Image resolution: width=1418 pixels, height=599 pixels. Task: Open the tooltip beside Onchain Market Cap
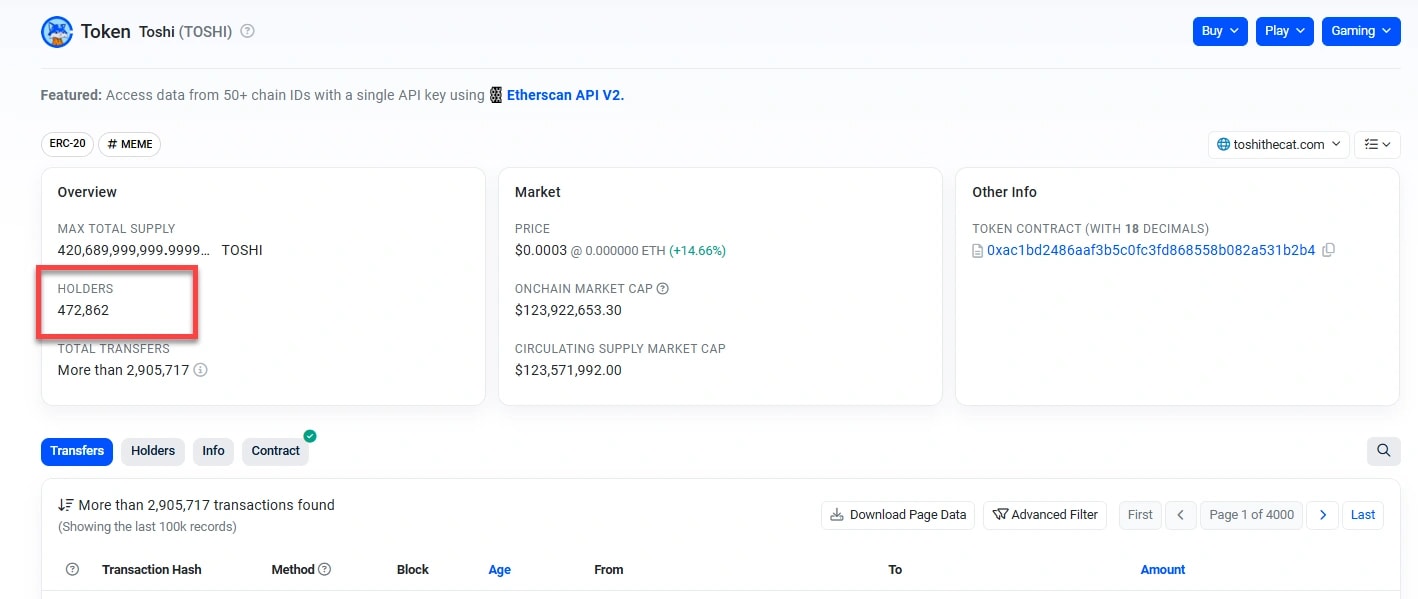[x=663, y=289]
